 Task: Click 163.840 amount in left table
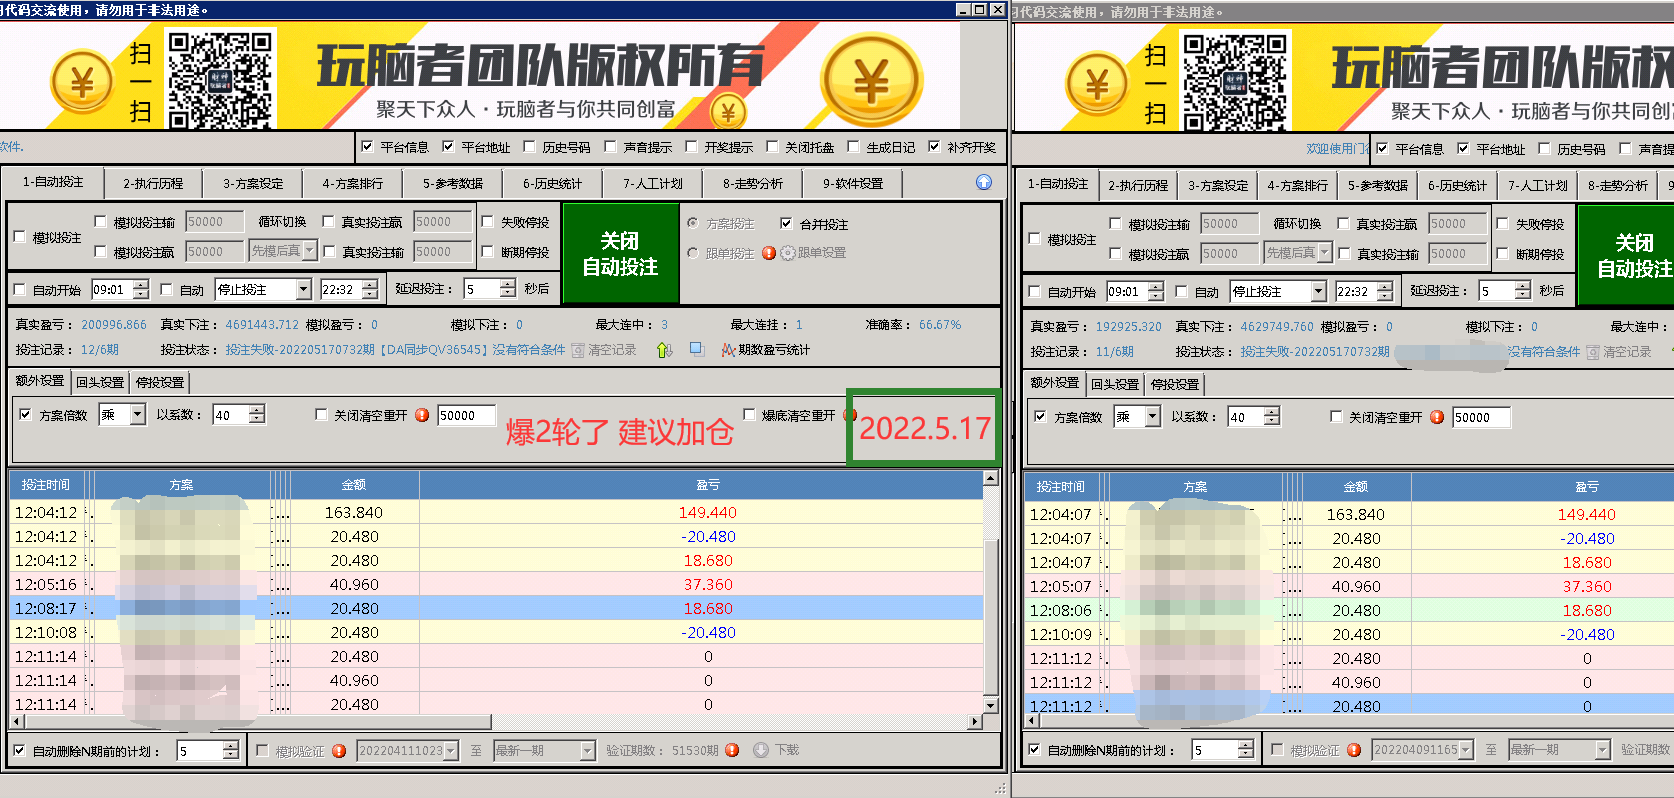click(x=354, y=512)
